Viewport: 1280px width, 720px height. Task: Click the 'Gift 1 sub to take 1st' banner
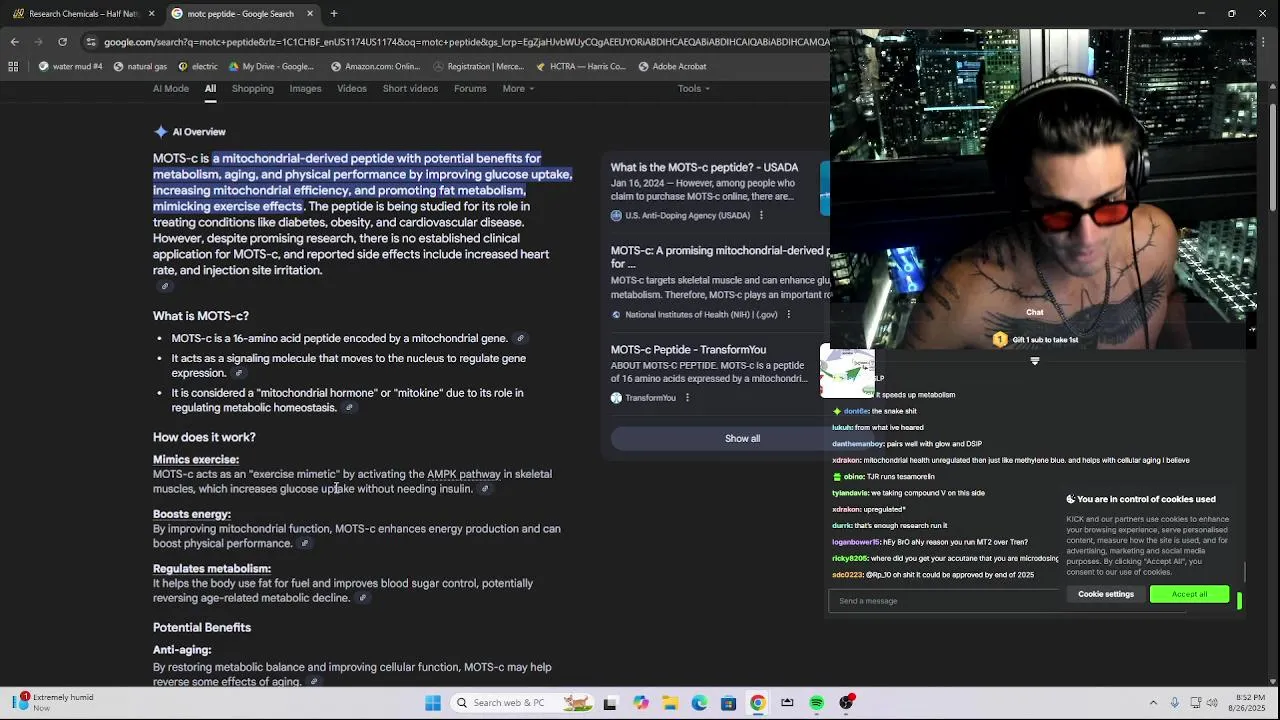point(1035,340)
